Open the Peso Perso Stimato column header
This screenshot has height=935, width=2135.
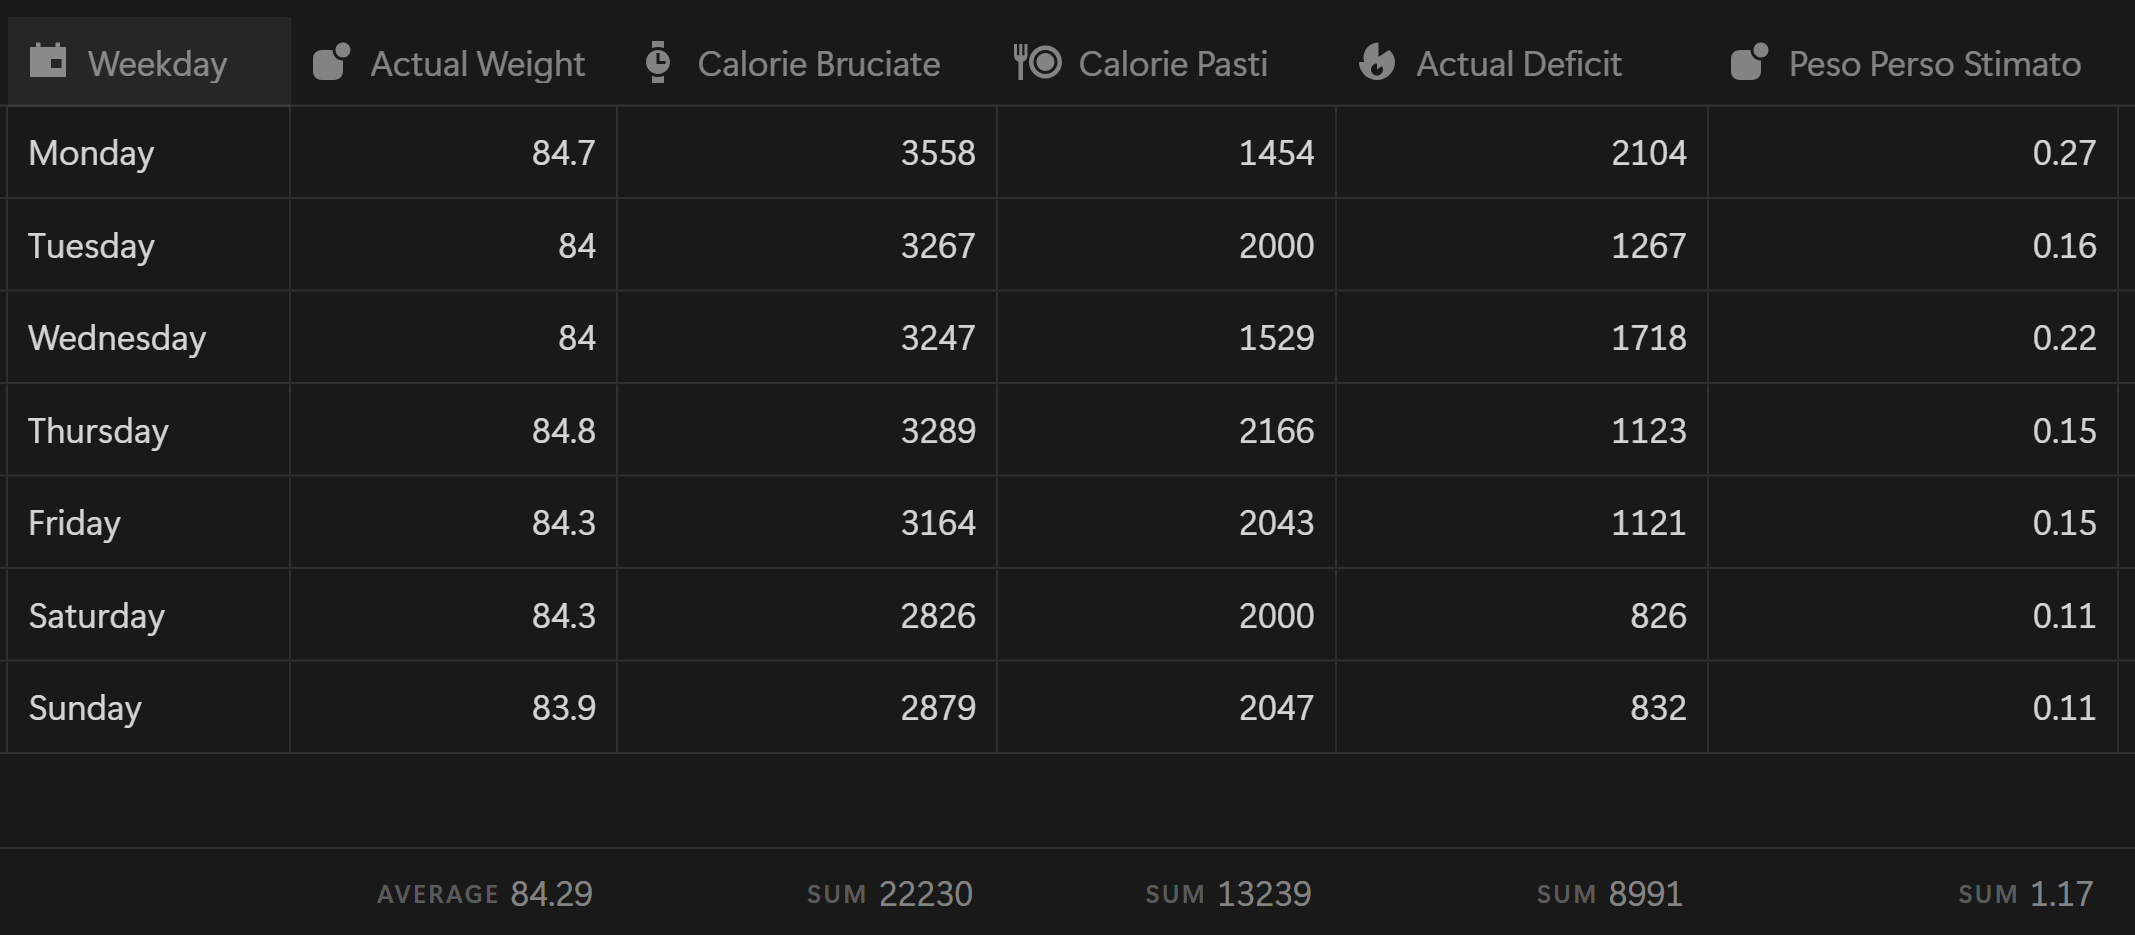tap(1912, 62)
